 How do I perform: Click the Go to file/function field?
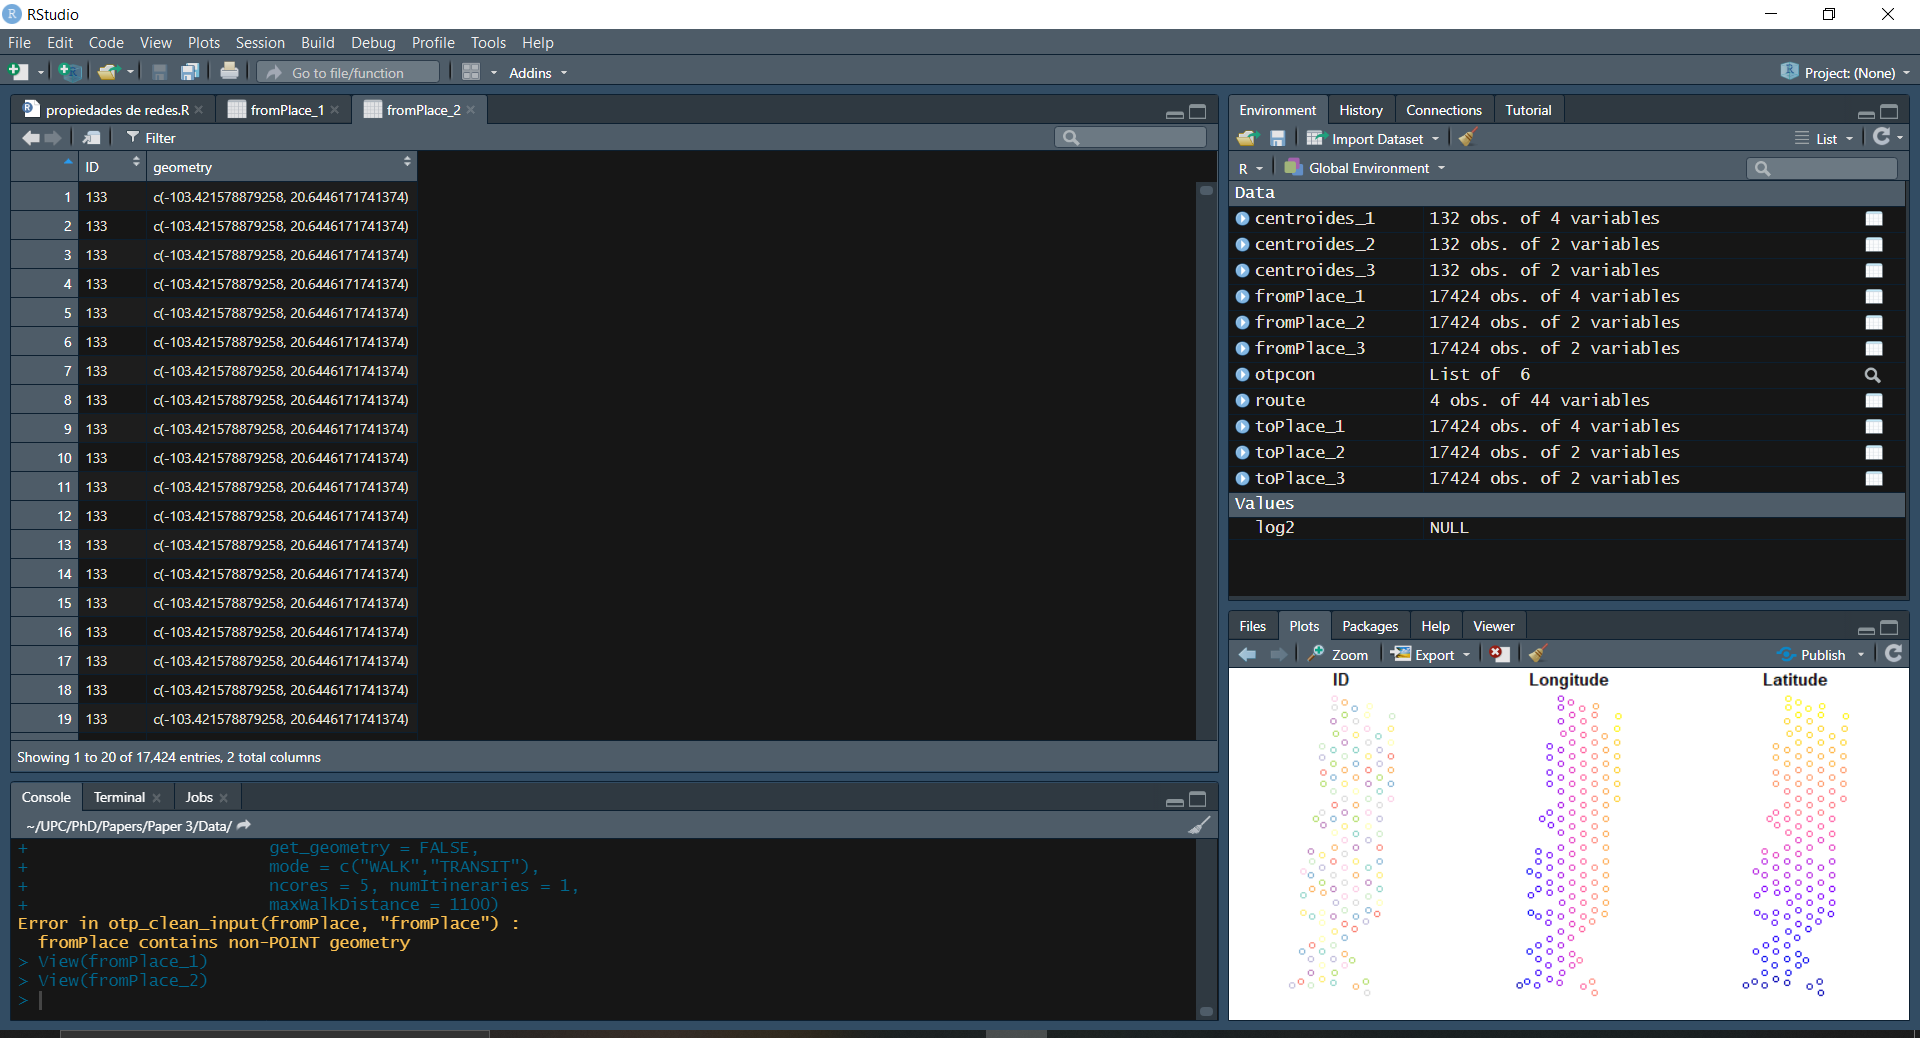[347, 71]
